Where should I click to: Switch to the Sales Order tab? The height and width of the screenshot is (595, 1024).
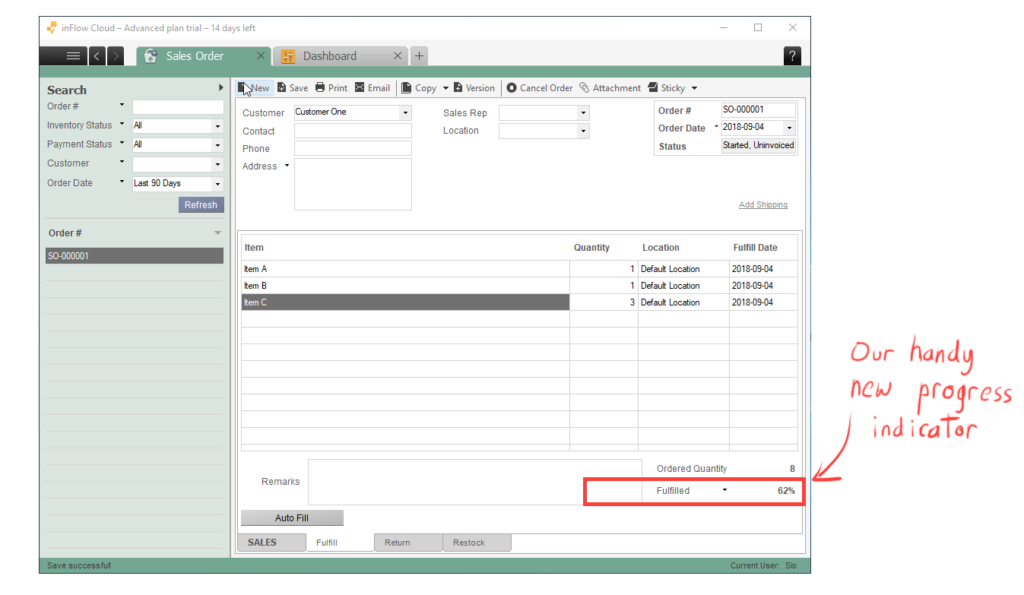pyautogui.click(x=195, y=56)
